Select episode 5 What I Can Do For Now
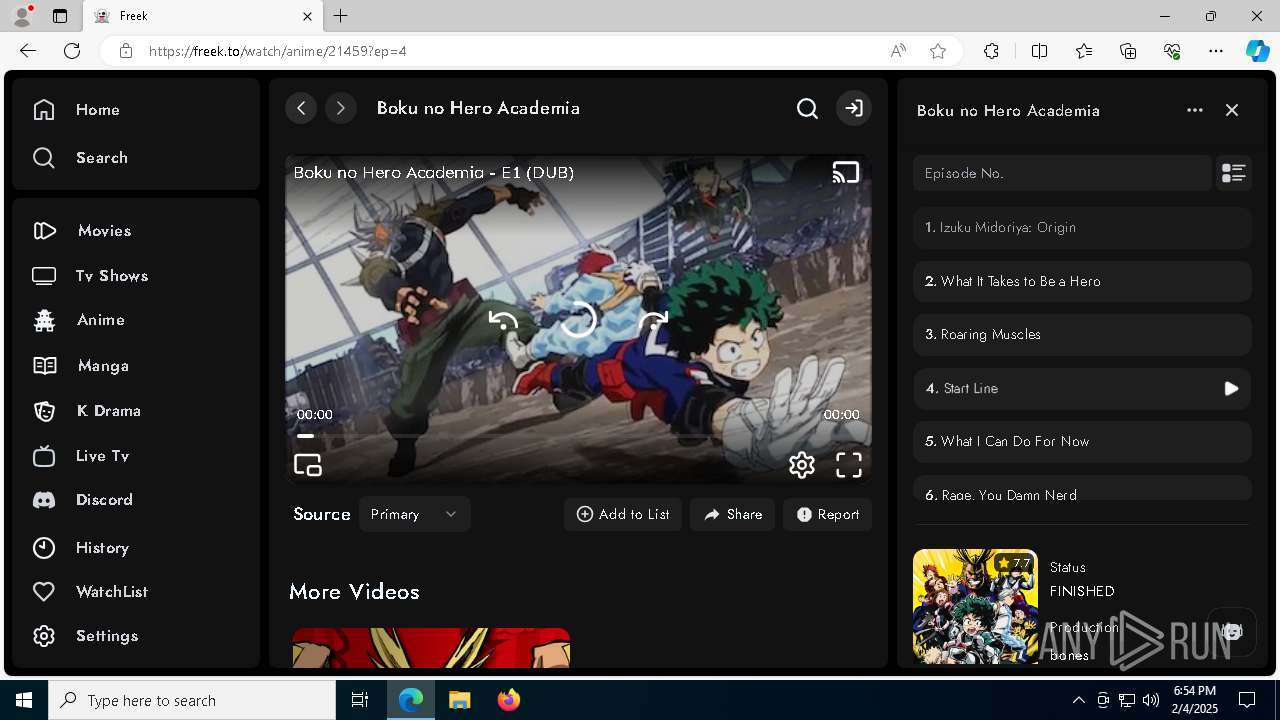This screenshot has height=720, width=1280. 1082,442
